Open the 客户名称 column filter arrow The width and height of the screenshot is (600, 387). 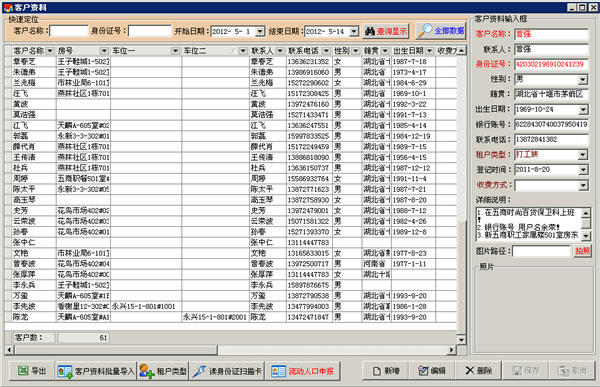pyautogui.click(x=50, y=51)
